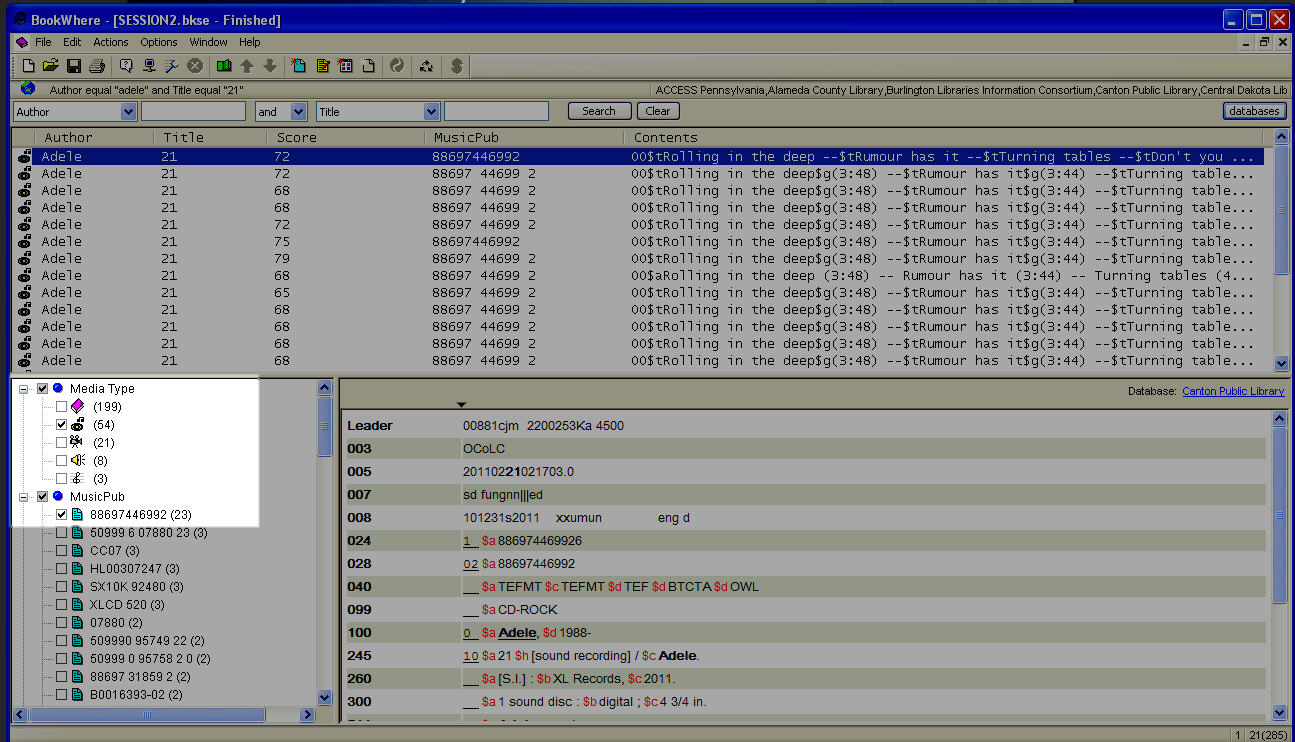1295x742 pixels.
Task: Click the Clear button
Action: pos(657,111)
